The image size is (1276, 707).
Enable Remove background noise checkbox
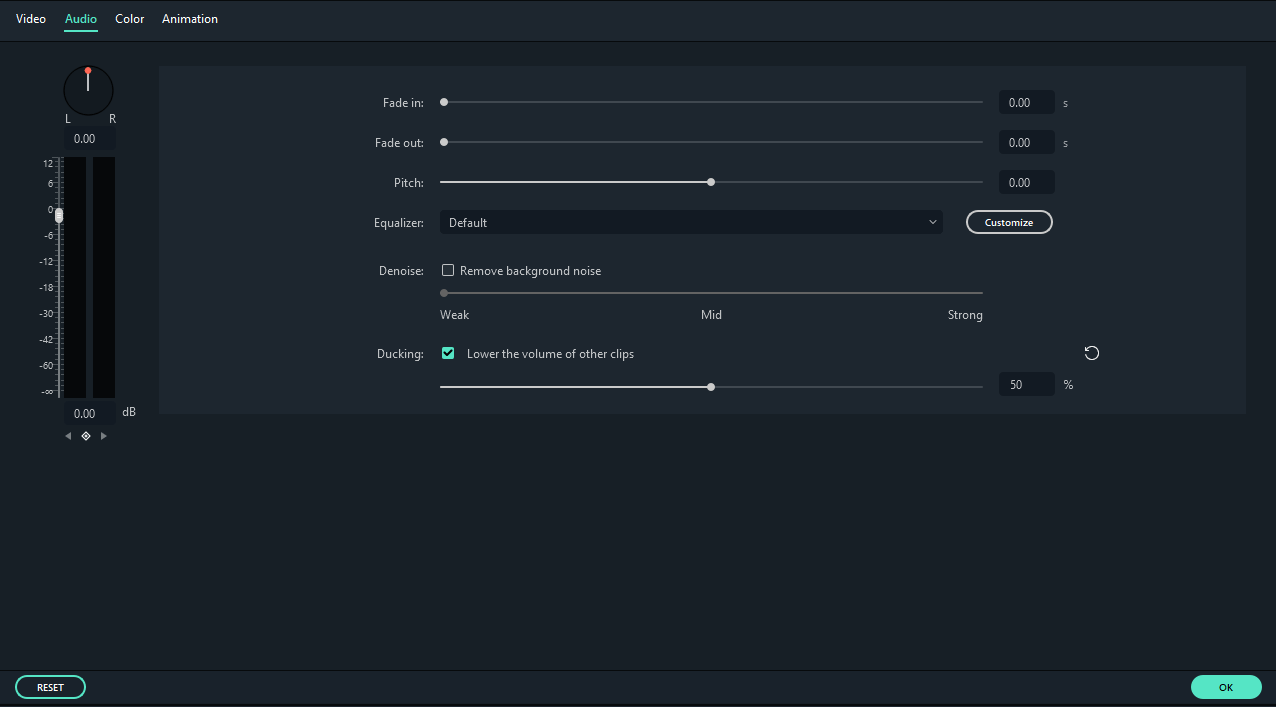448,270
